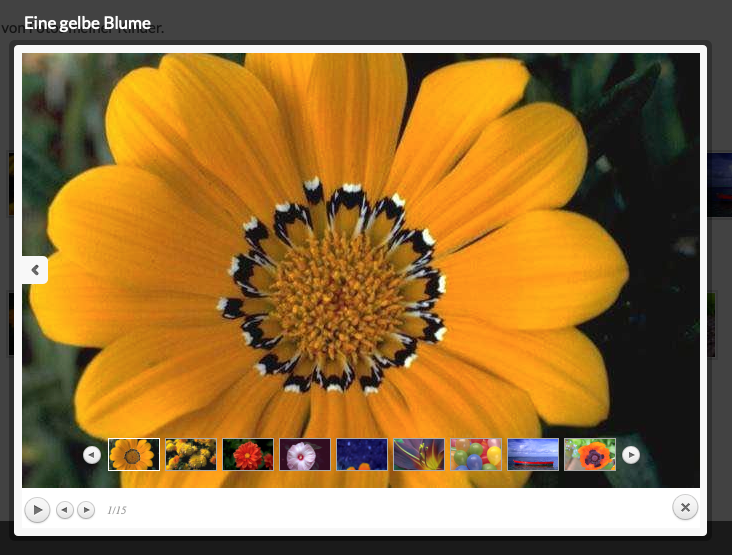Click the 1/15 image counter
Screen dimensions: 732x555
click(x=117, y=511)
